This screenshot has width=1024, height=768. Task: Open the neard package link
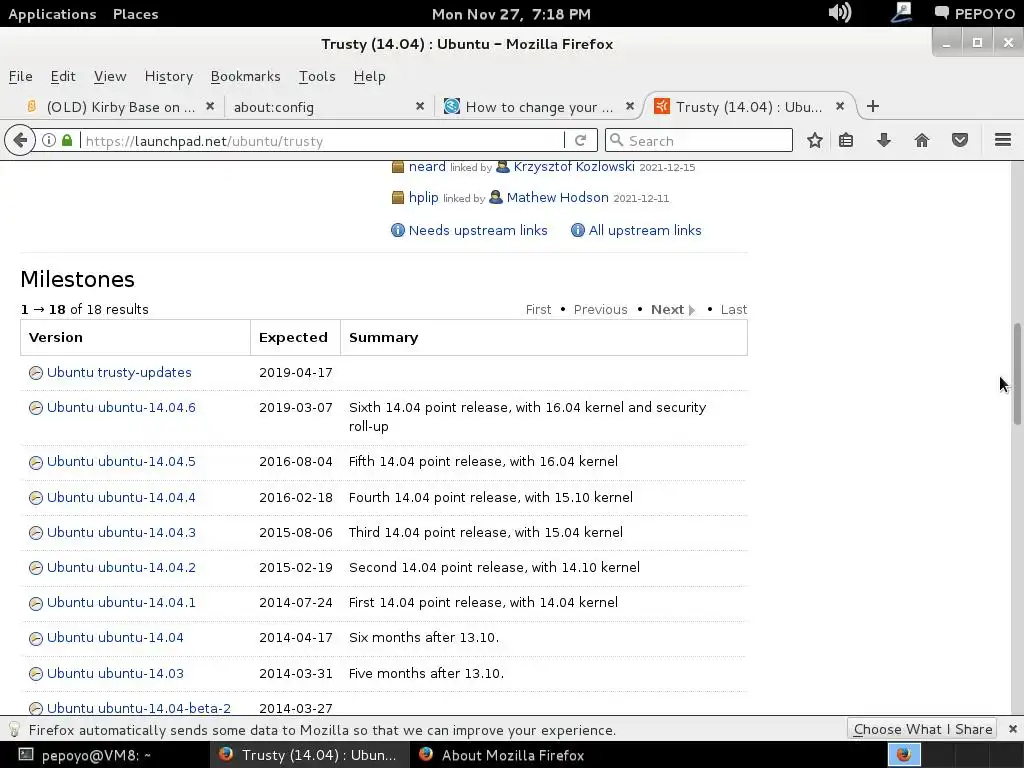tap(427, 167)
